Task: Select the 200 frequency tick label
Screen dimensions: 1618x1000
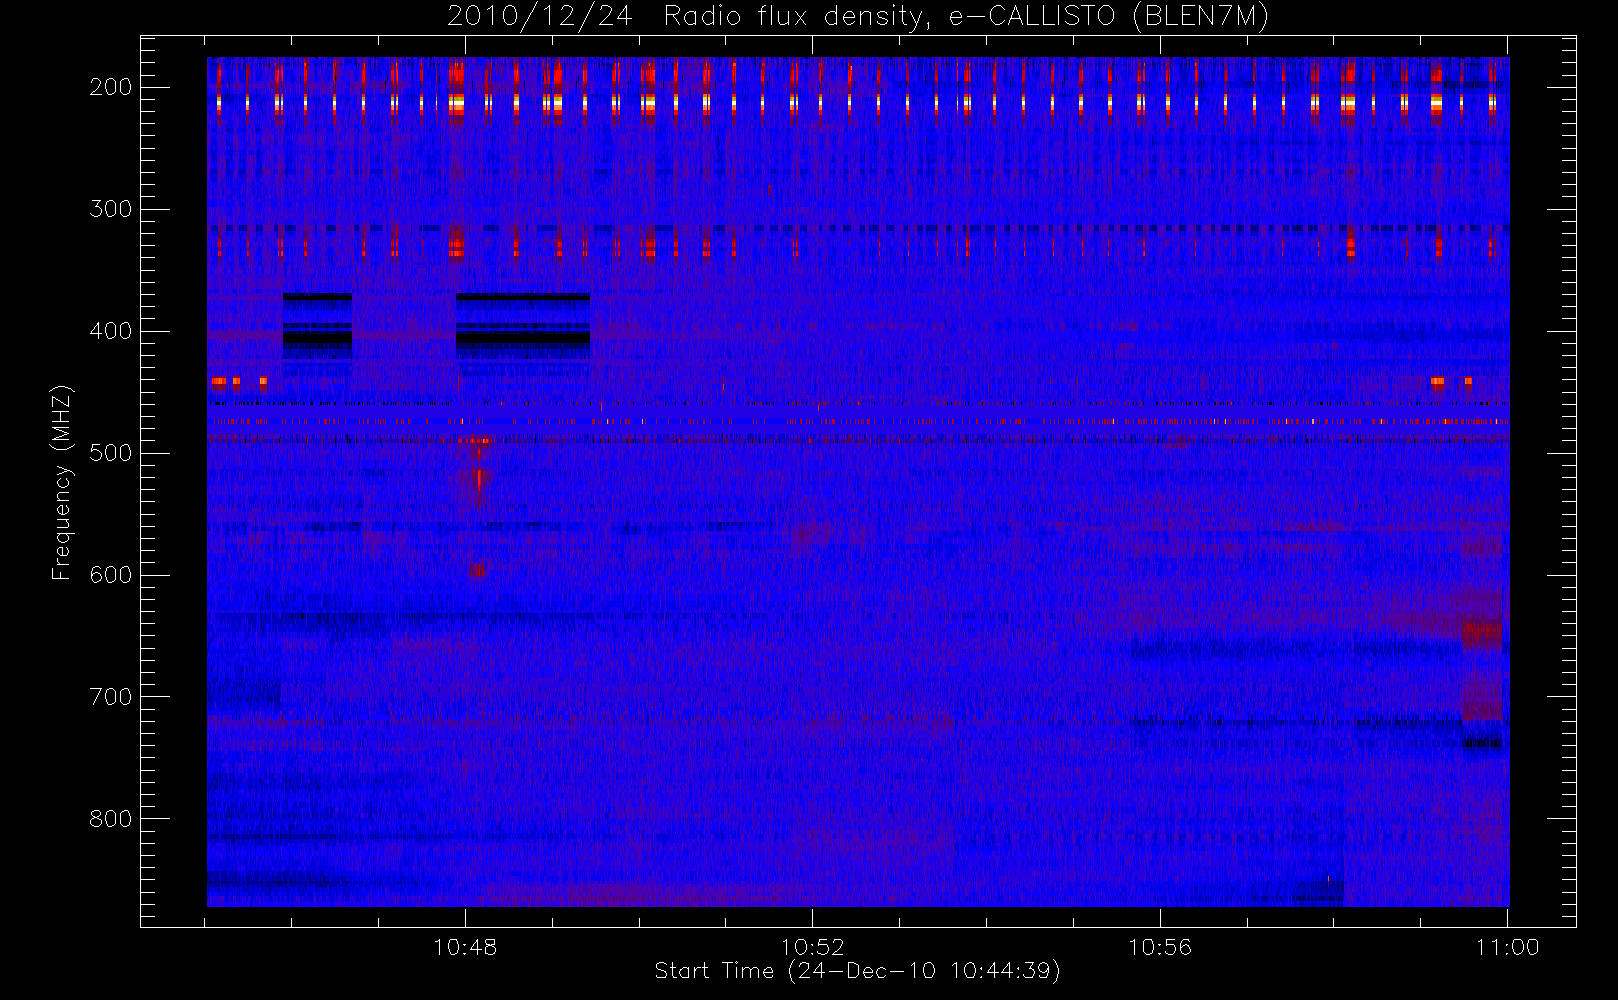Action: pyautogui.click(x=110, y=87)
